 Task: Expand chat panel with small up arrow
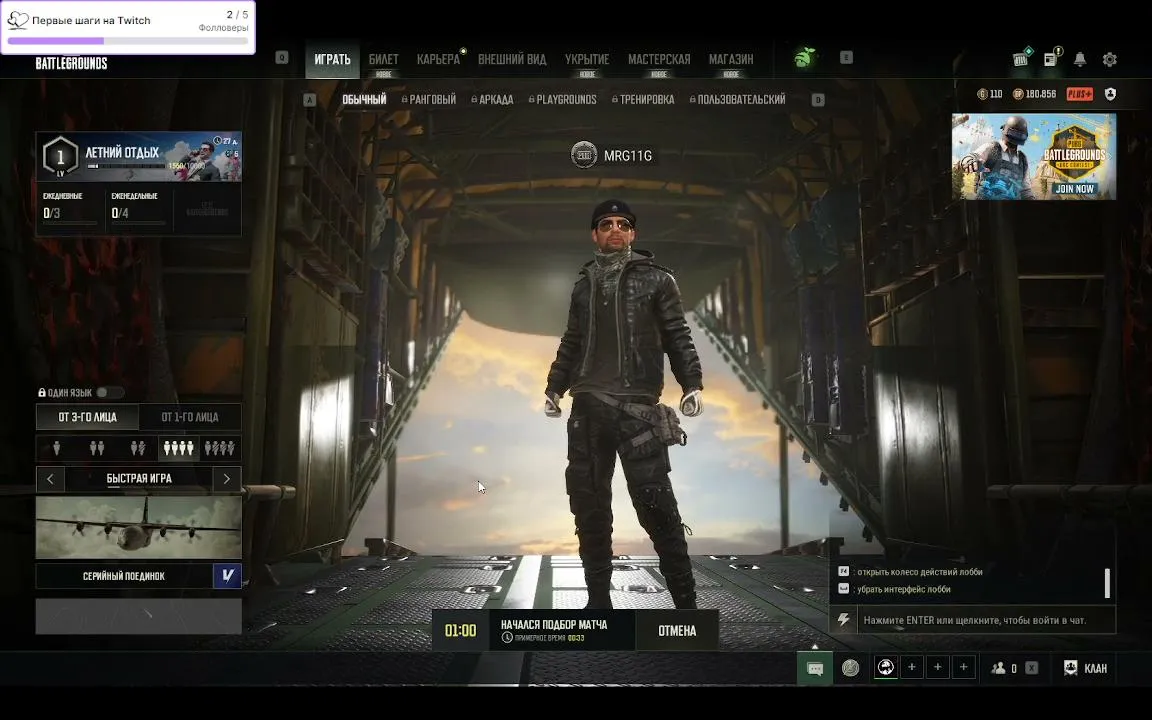tap(815, 646)
